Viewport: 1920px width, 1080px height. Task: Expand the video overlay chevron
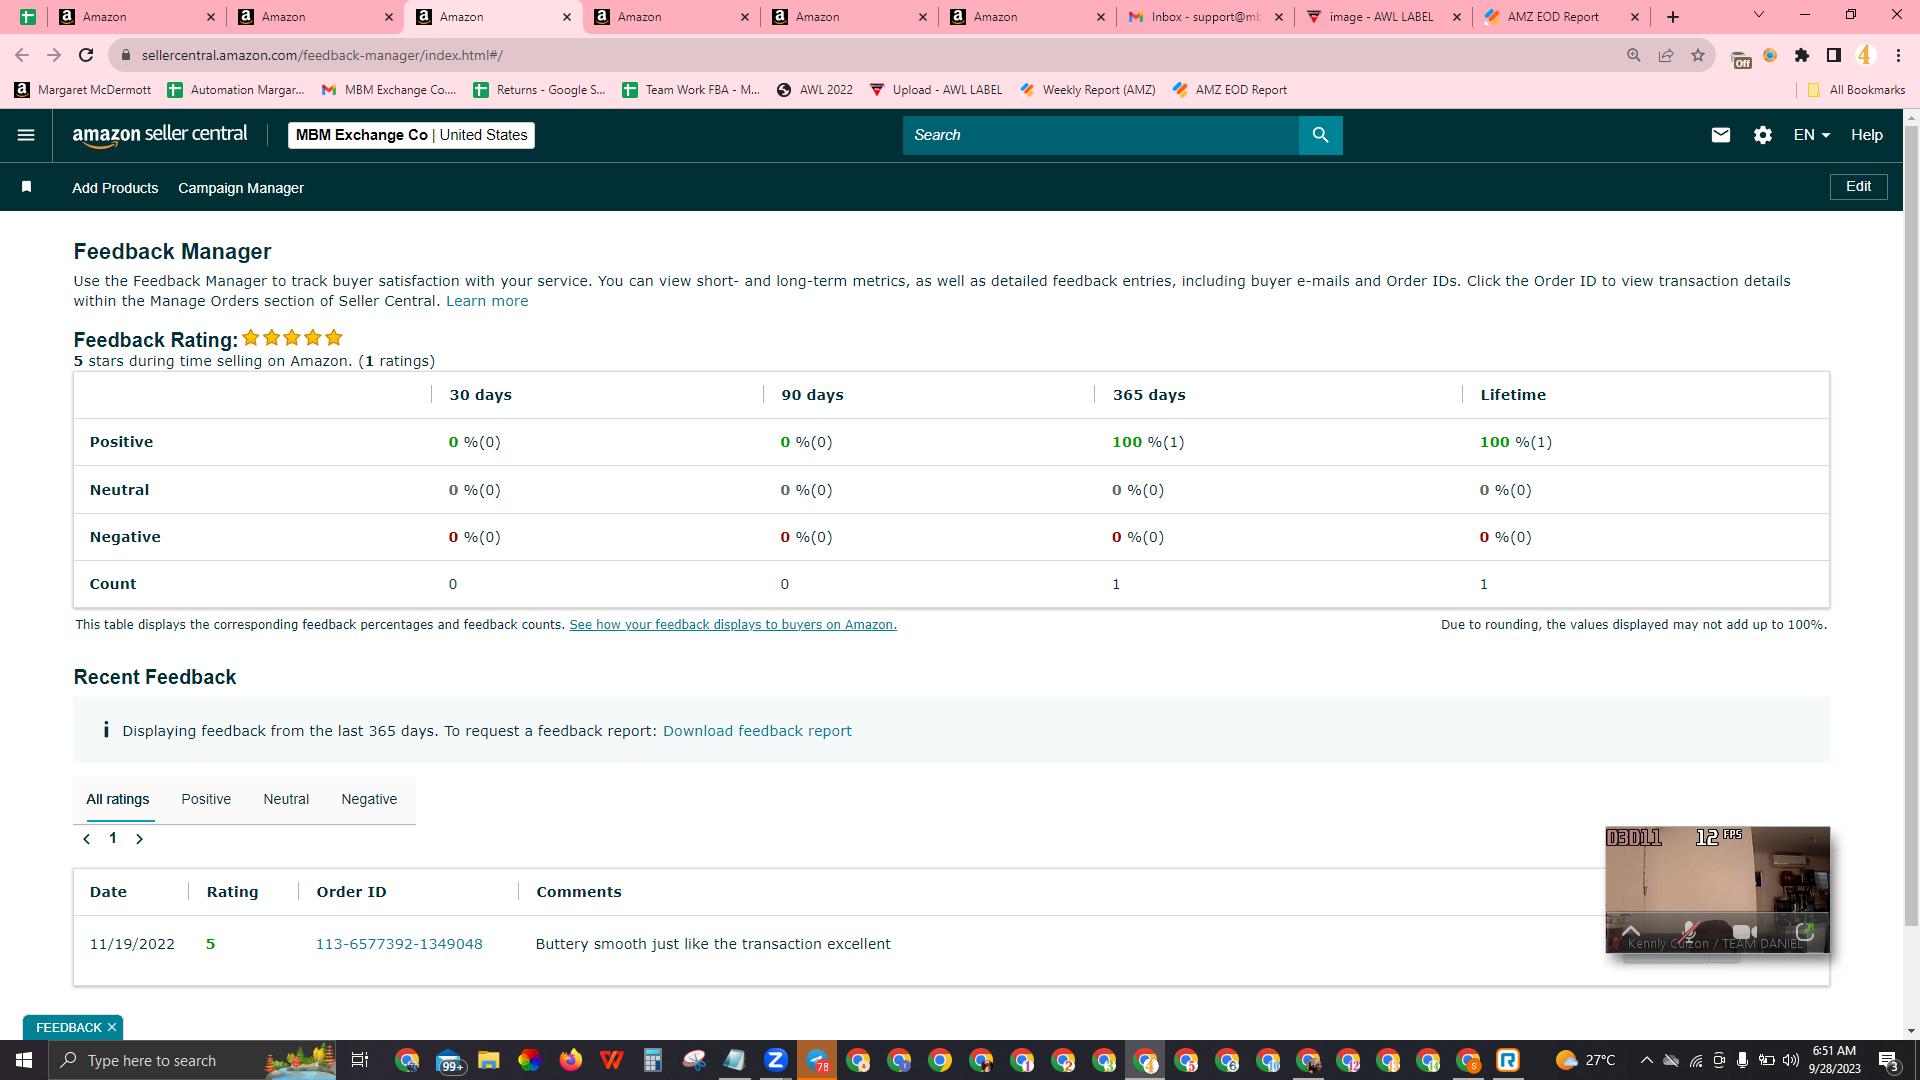click(x=1631, y=931)
